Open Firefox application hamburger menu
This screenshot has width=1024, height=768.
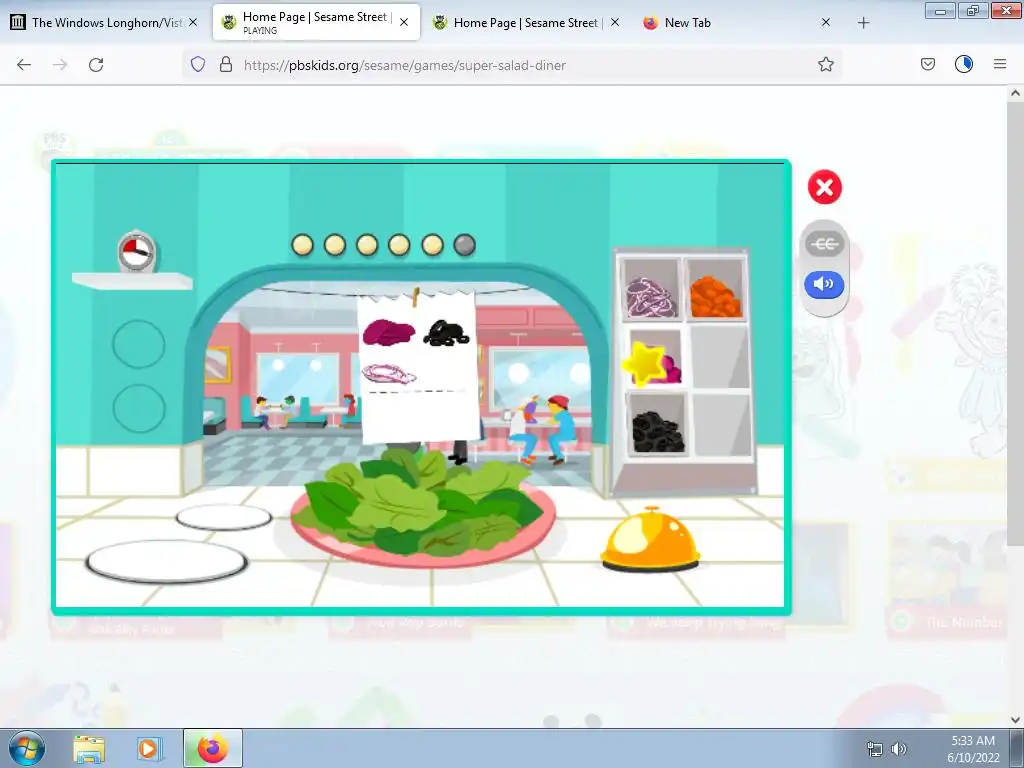(1000, 64)
